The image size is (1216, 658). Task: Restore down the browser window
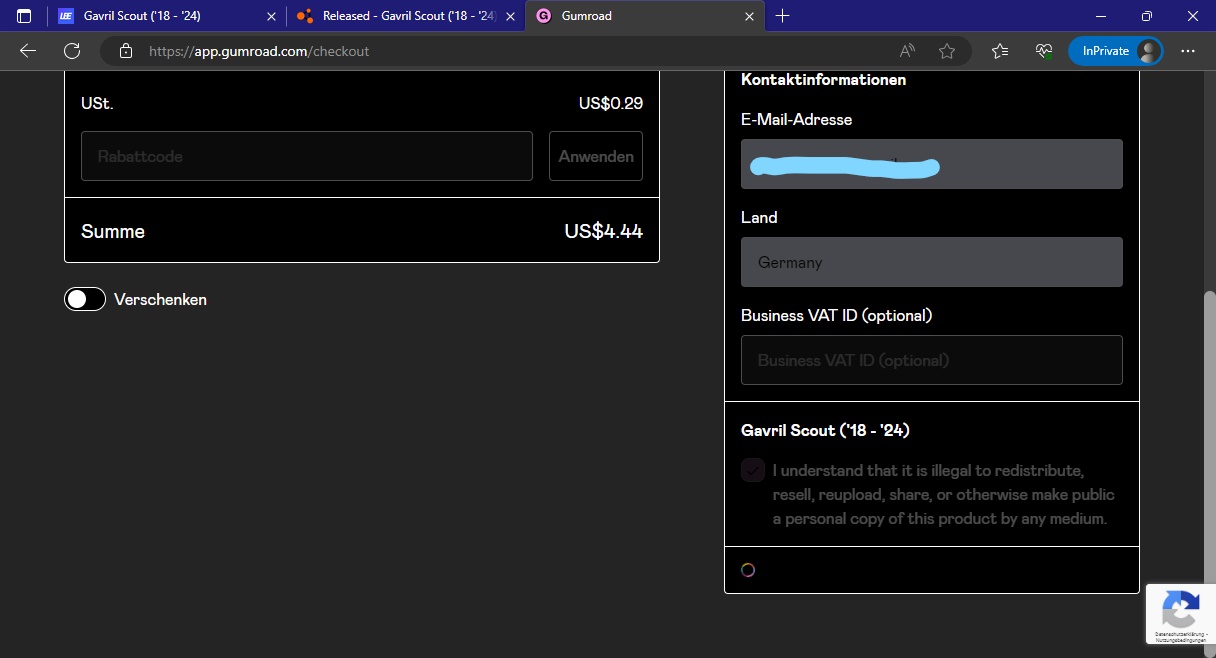[x=1147, y=16]
